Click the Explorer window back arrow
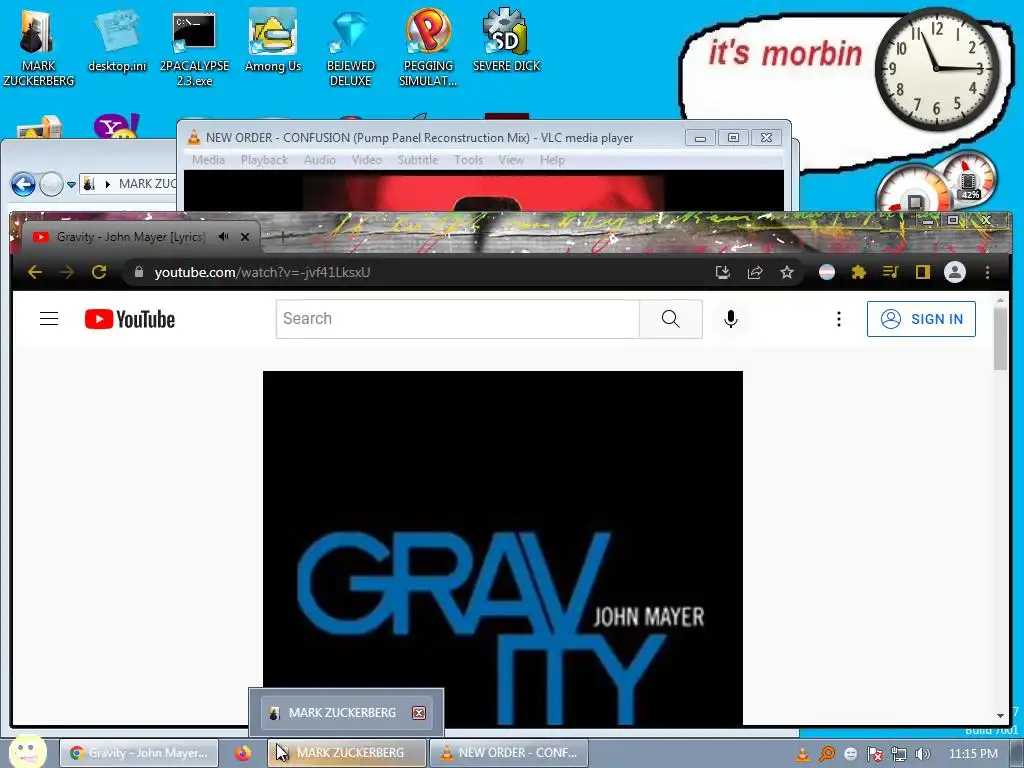Viewport: 1024px width, 768px height. (x=24, y=185)
